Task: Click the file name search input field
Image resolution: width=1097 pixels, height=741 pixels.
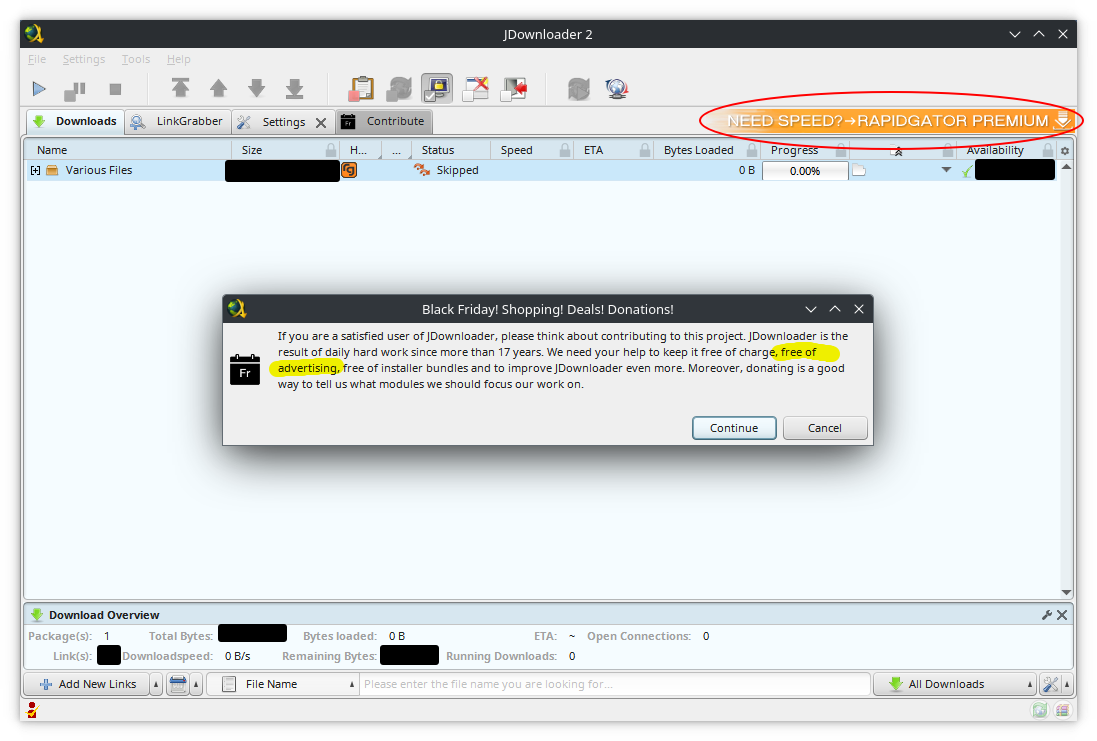Action: (613, 684)
